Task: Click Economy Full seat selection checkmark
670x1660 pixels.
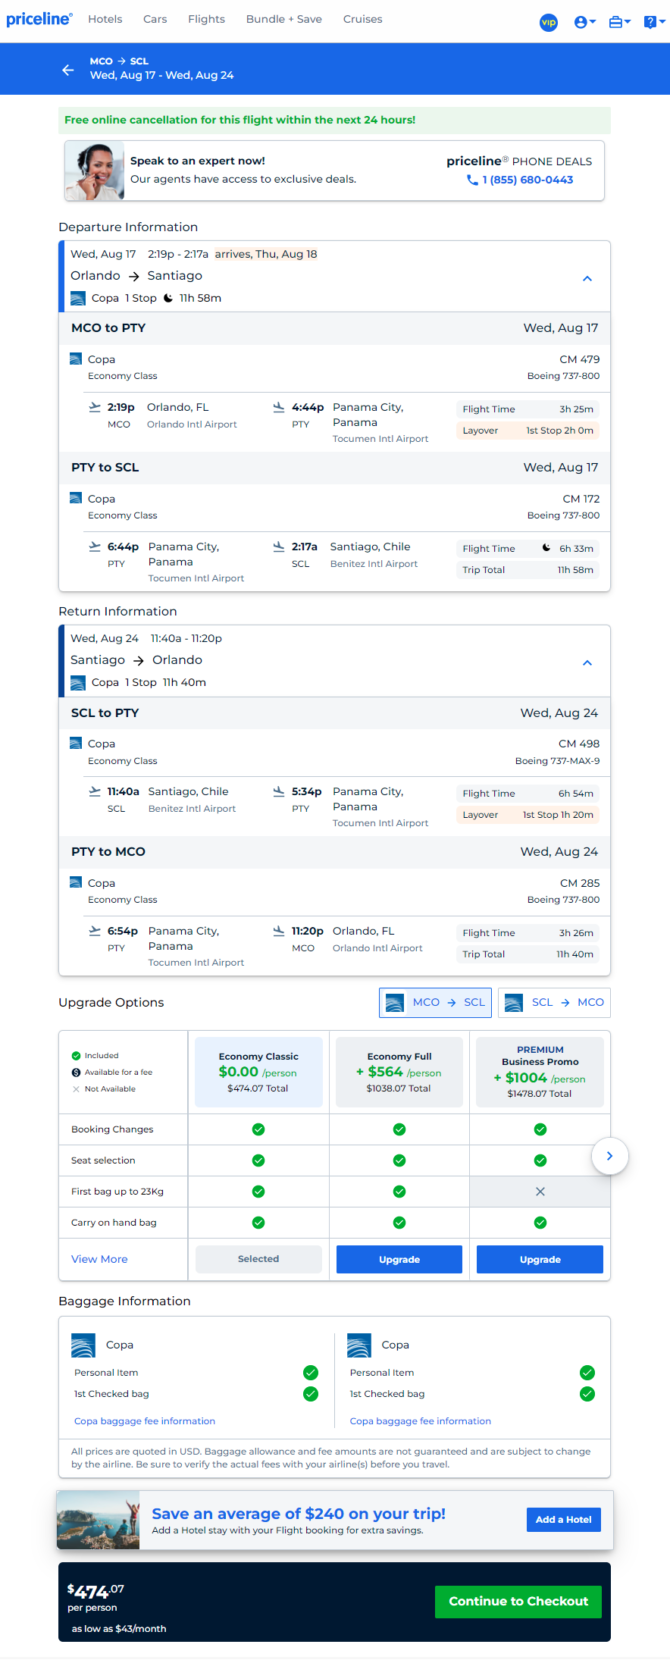Action: (399, 1160)
